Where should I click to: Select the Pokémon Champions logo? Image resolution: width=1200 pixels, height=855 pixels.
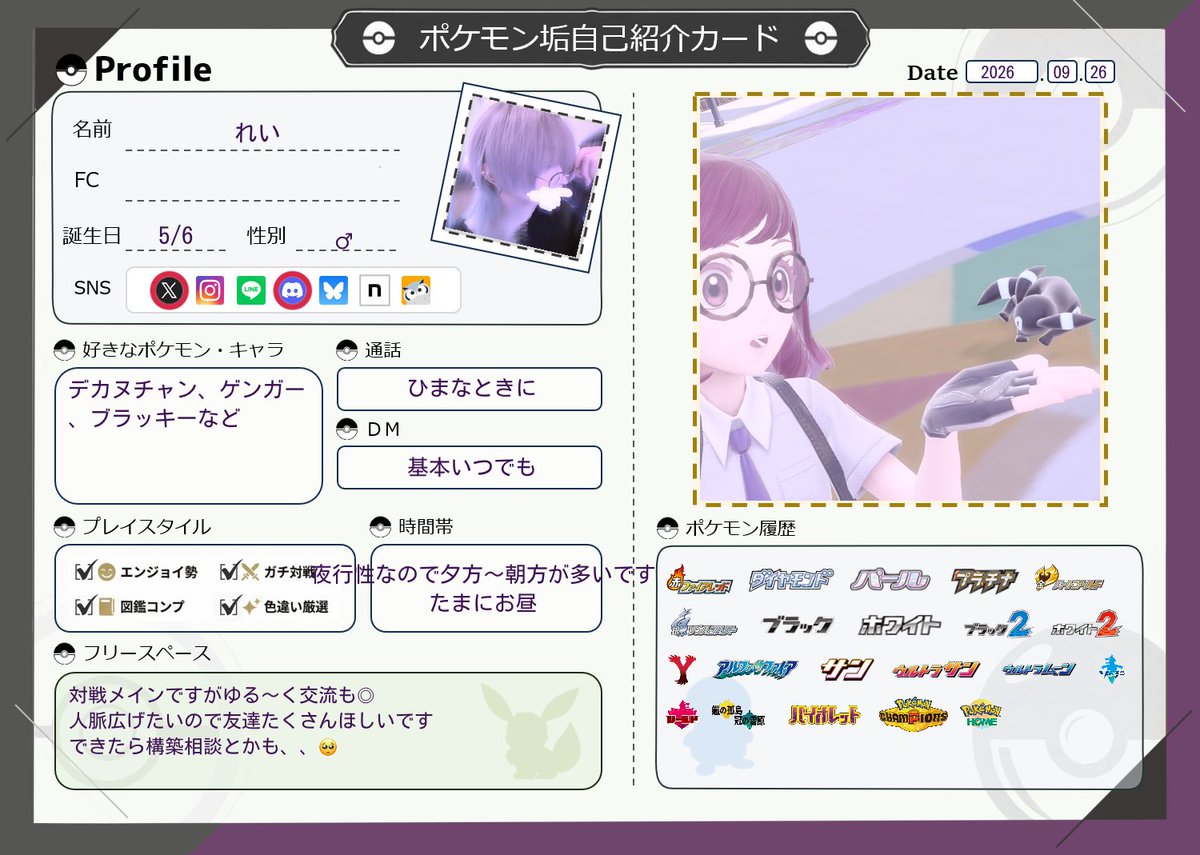[913, 715]
